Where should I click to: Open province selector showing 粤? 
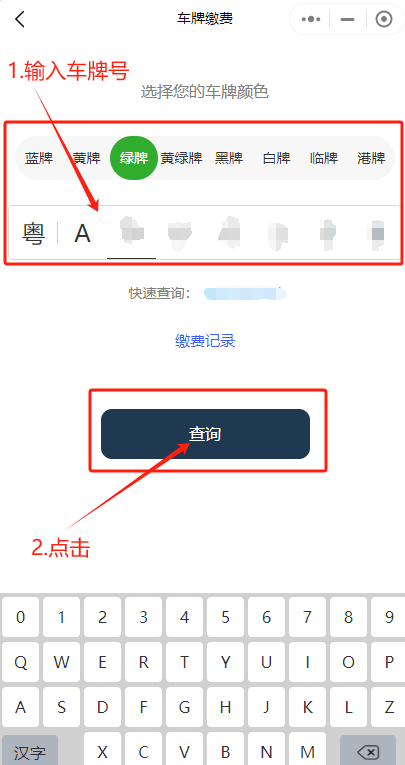(34, 233)
